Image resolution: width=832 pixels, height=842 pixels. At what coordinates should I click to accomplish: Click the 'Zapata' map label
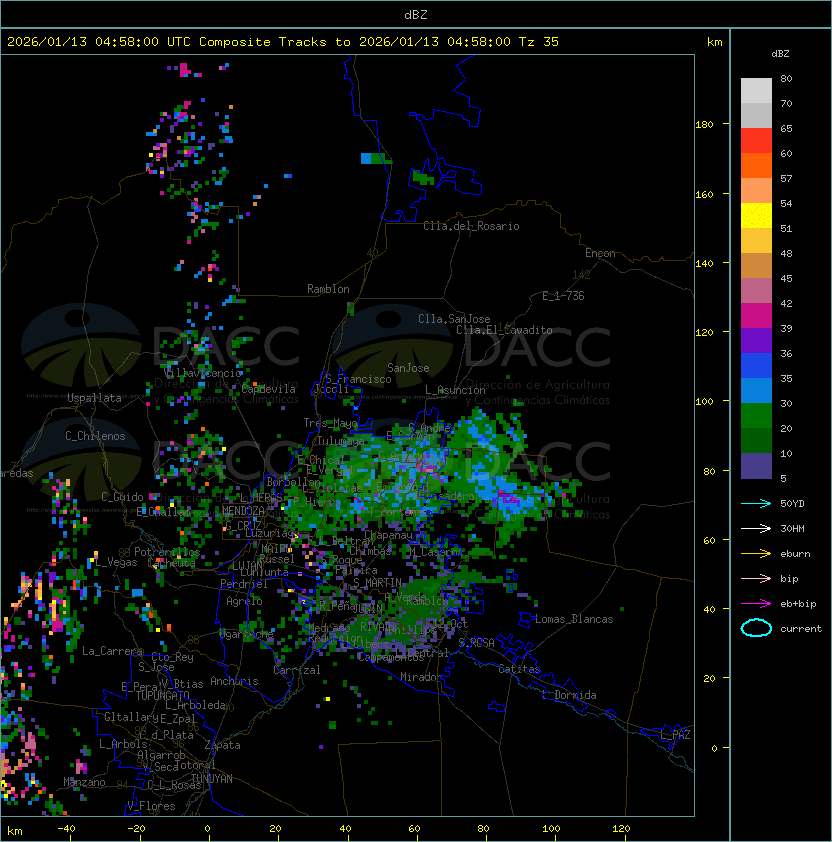point(222,745)
